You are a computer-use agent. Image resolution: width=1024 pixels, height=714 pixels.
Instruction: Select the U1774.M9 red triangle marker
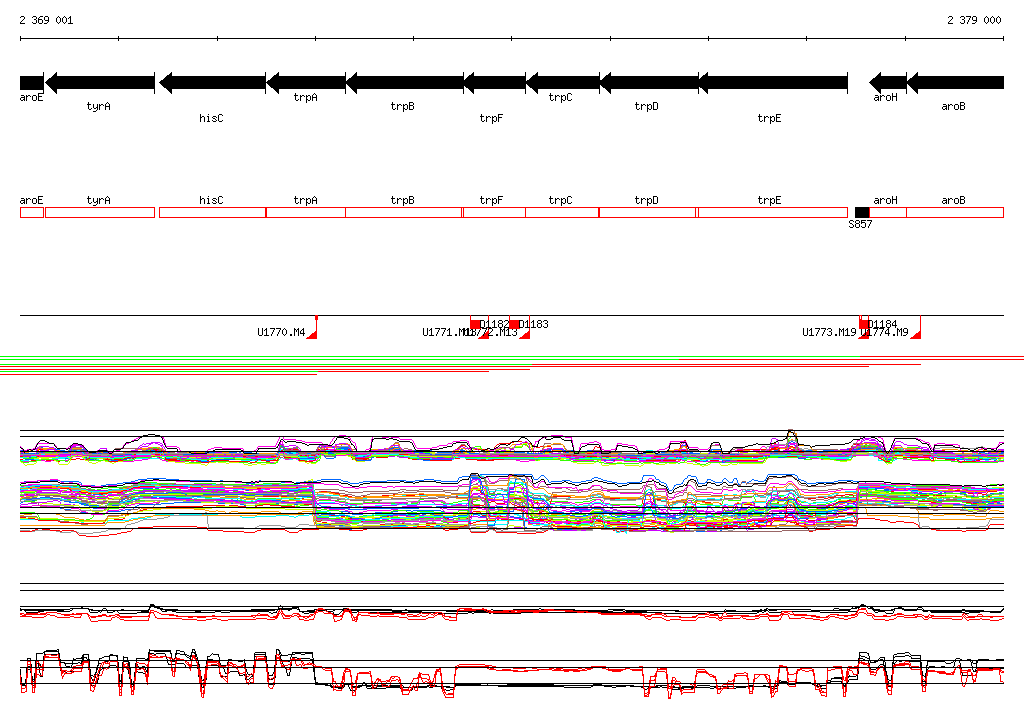pos(914,333)
